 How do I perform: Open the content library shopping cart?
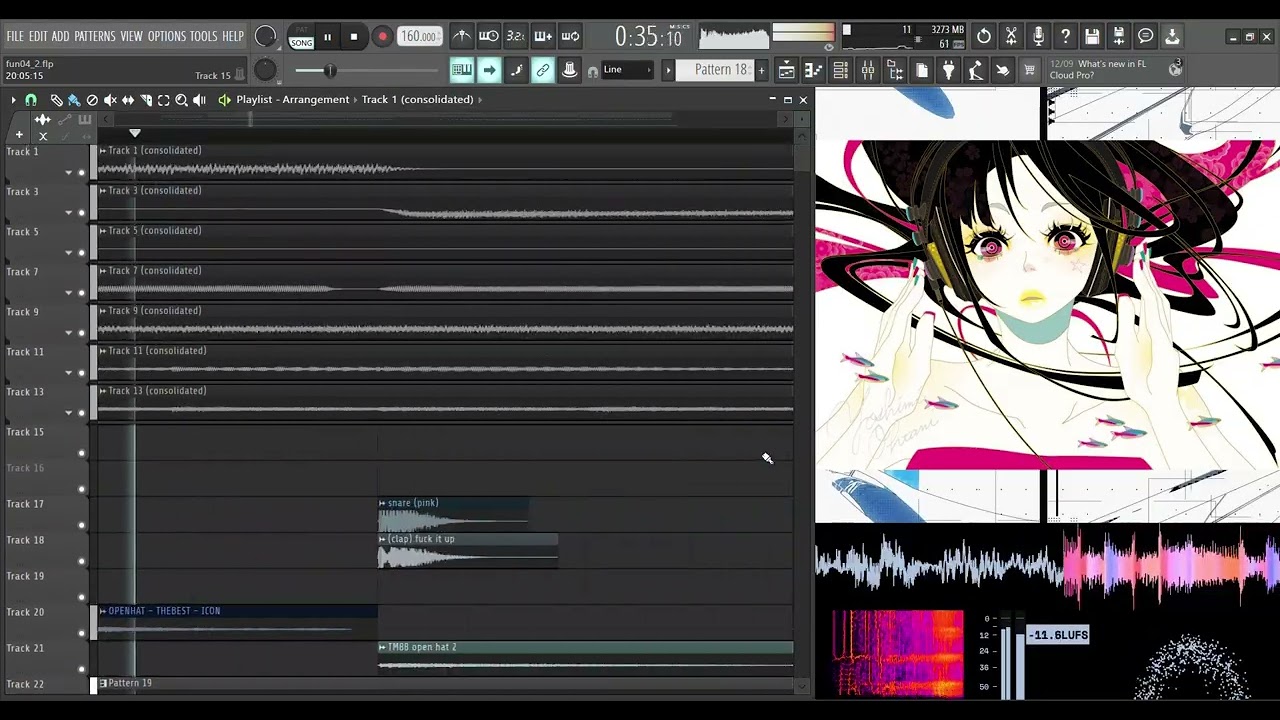coord(1030,70)
